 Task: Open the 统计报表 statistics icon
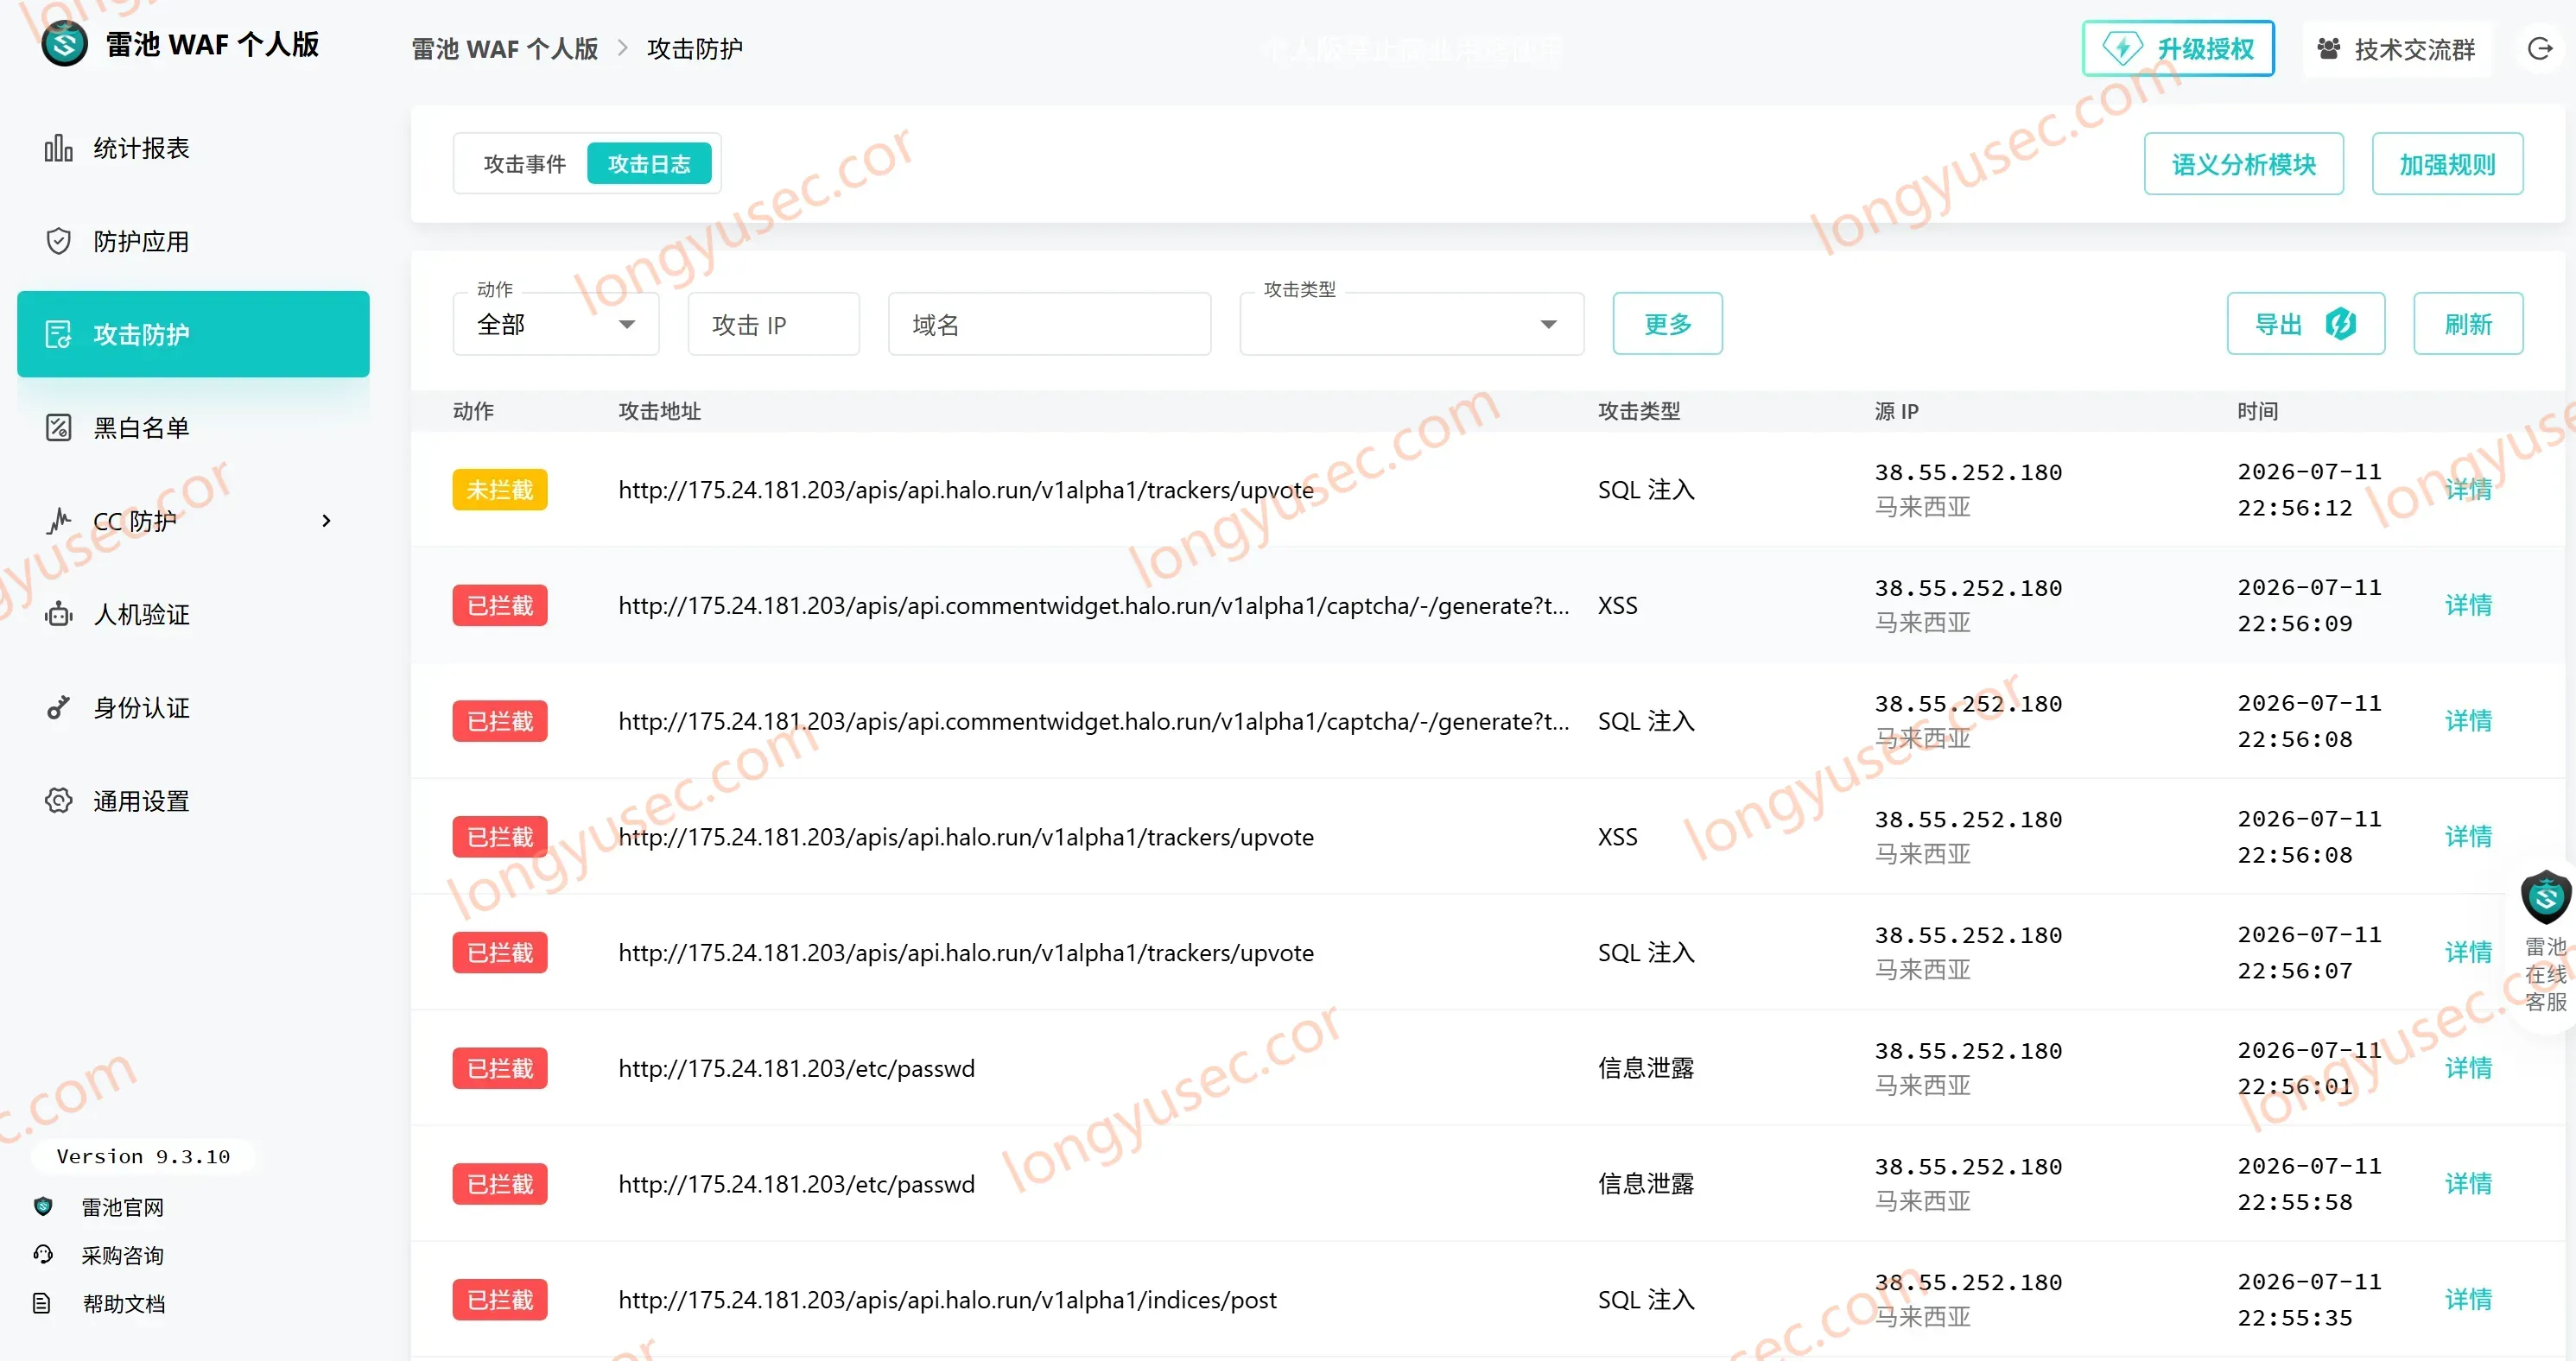(x=59, y=148)
